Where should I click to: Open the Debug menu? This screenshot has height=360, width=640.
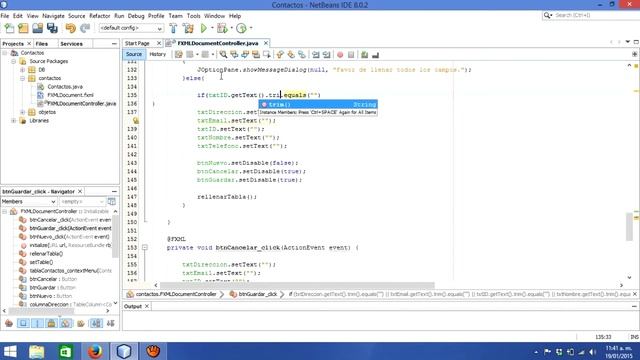pos(136,16)
